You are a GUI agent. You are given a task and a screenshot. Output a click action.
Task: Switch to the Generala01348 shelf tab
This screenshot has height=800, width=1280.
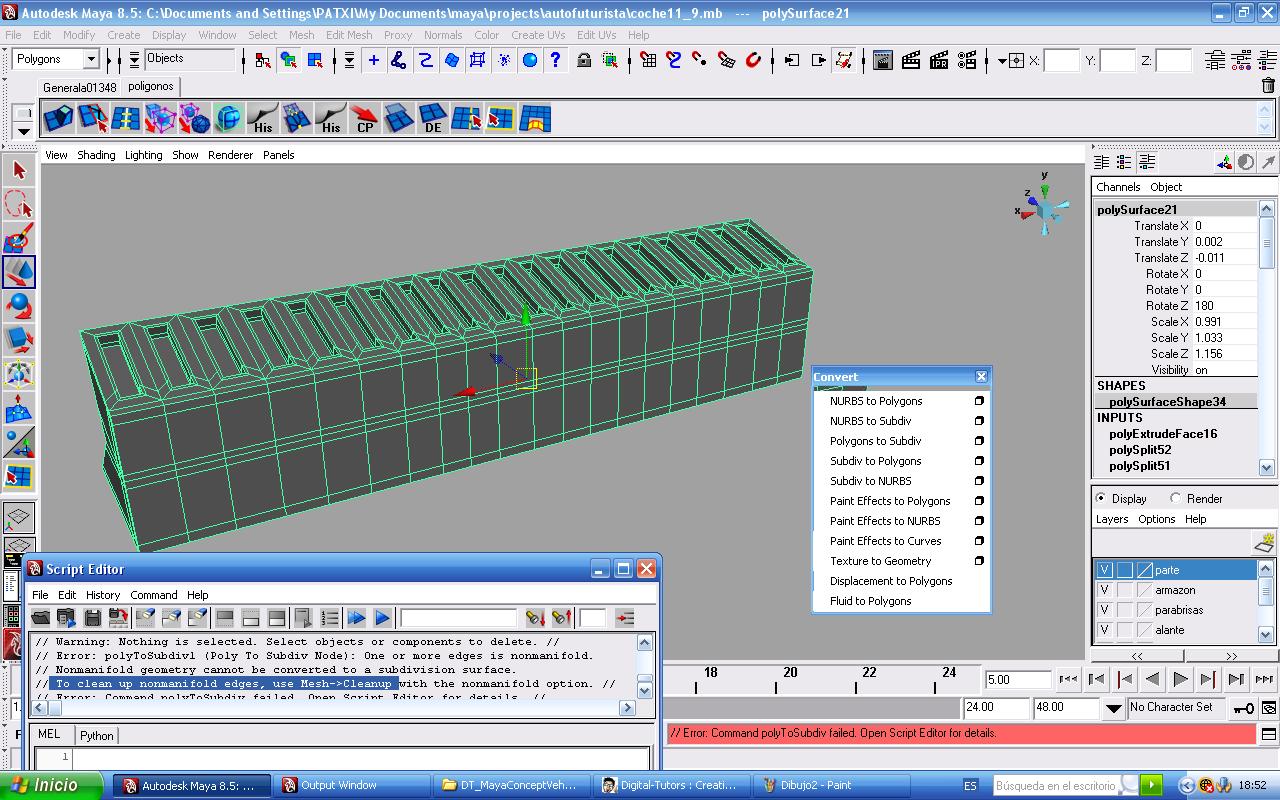click(x=79, y=87)
